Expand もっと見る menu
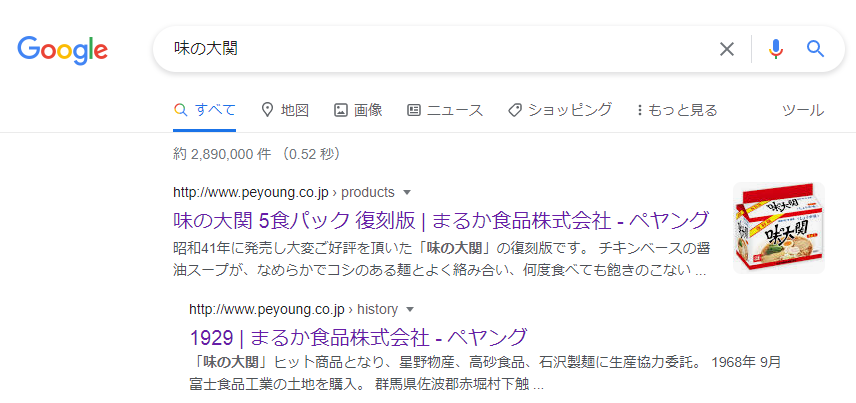This screenshot has width=856, height=403. pyautogui.click(x=676, y=110)
